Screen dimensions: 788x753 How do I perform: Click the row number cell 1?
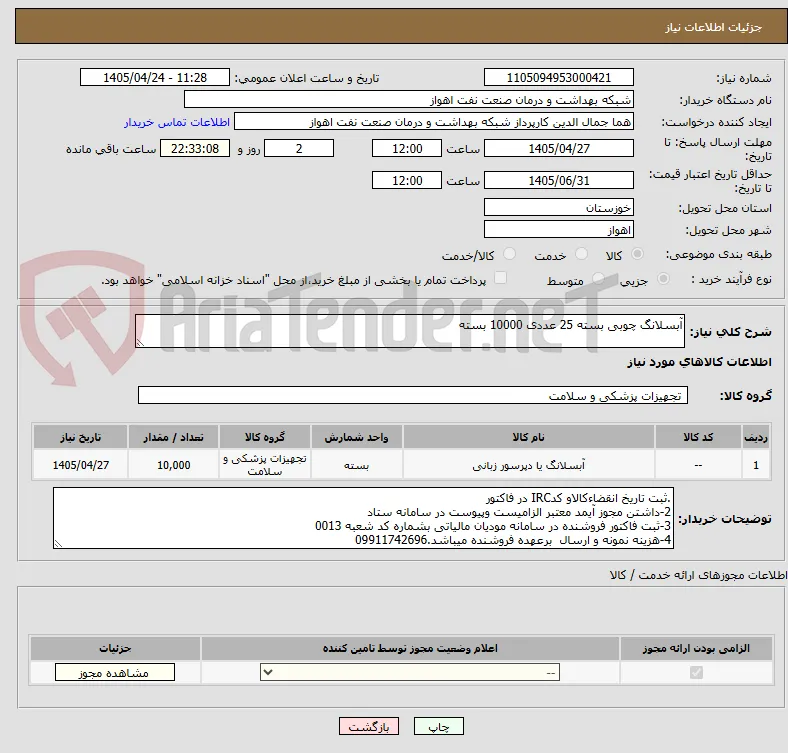coord(756,465)
